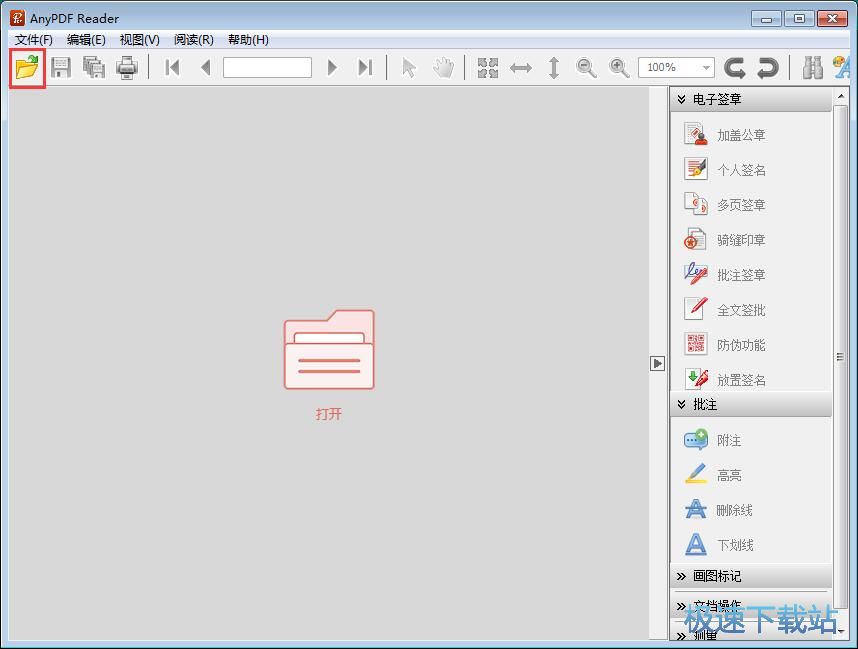Collapse the 批注 panel section
The height and width of the screenshot is (649, 858).
click(682, 404)
